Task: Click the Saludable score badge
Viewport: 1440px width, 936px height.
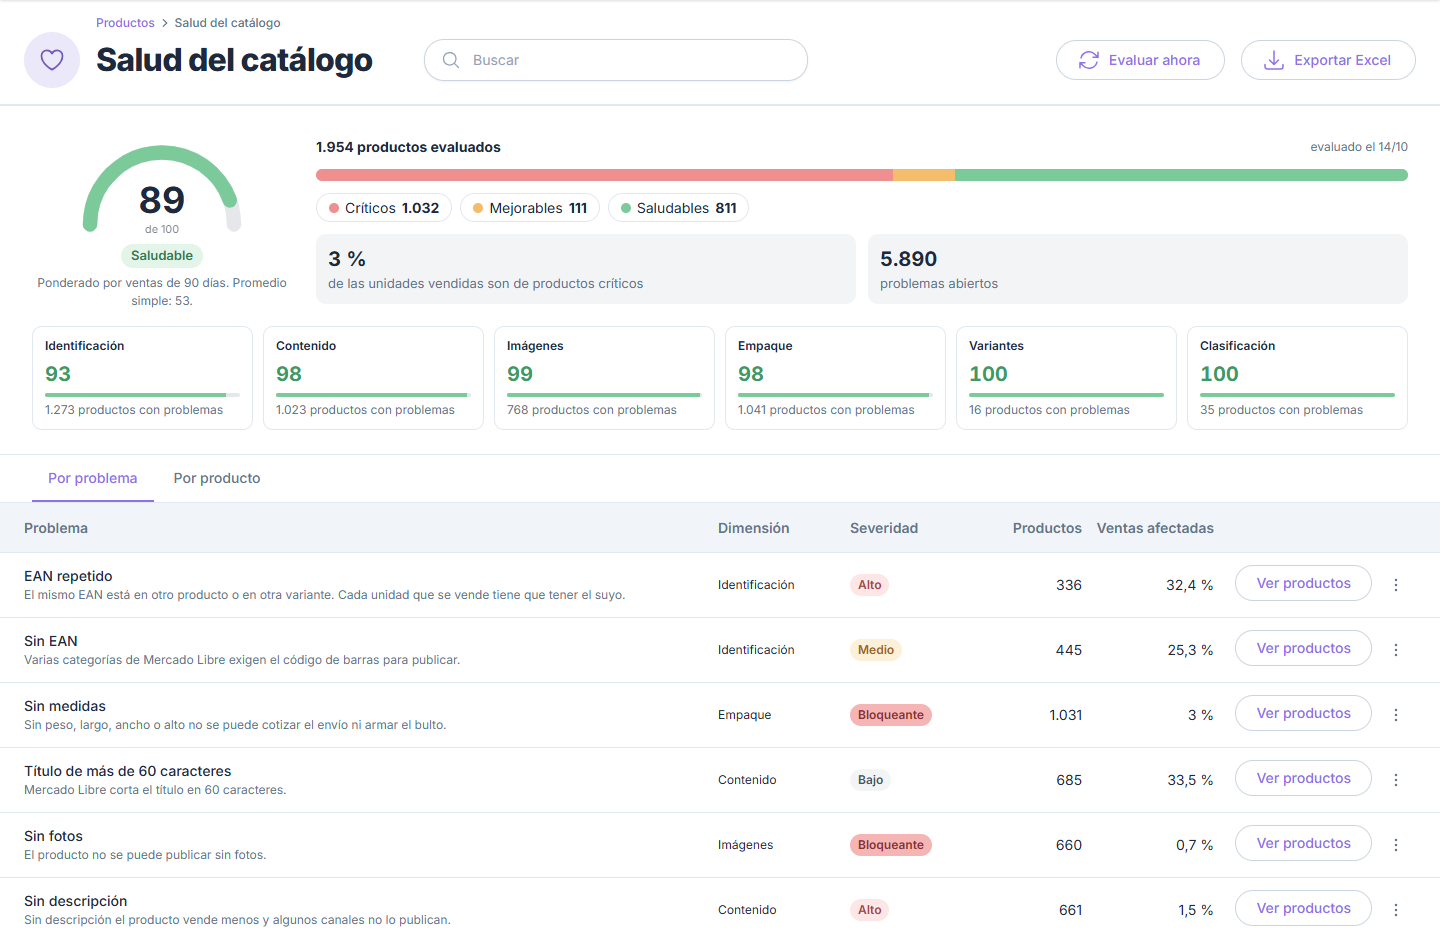Action: click(x=162, y=256)
